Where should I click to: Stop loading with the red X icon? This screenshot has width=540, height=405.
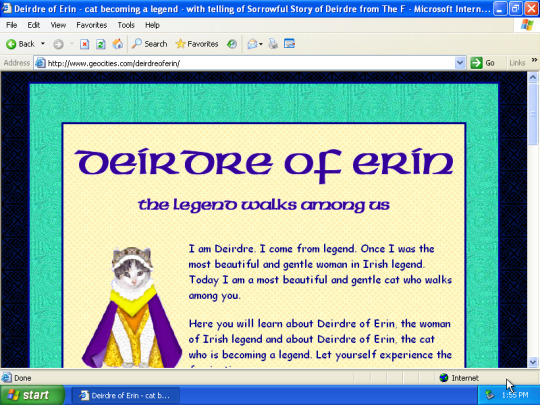(84, 44)
